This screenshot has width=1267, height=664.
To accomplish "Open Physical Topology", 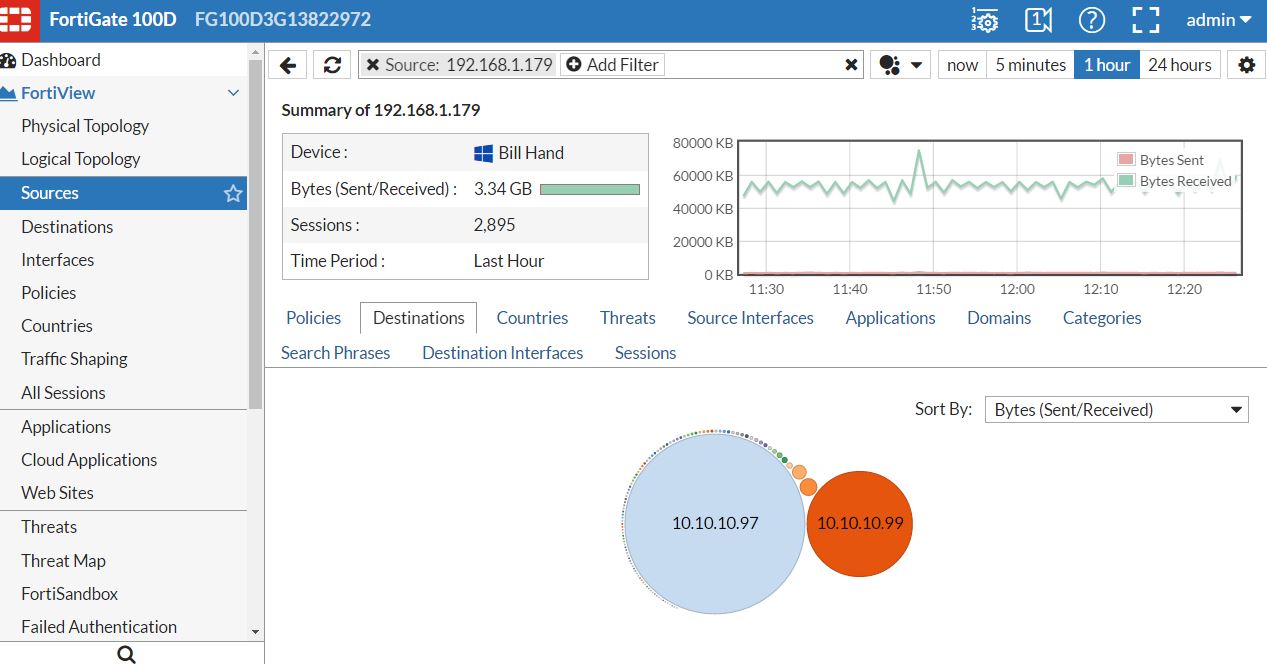I will (x=85, y=126).
